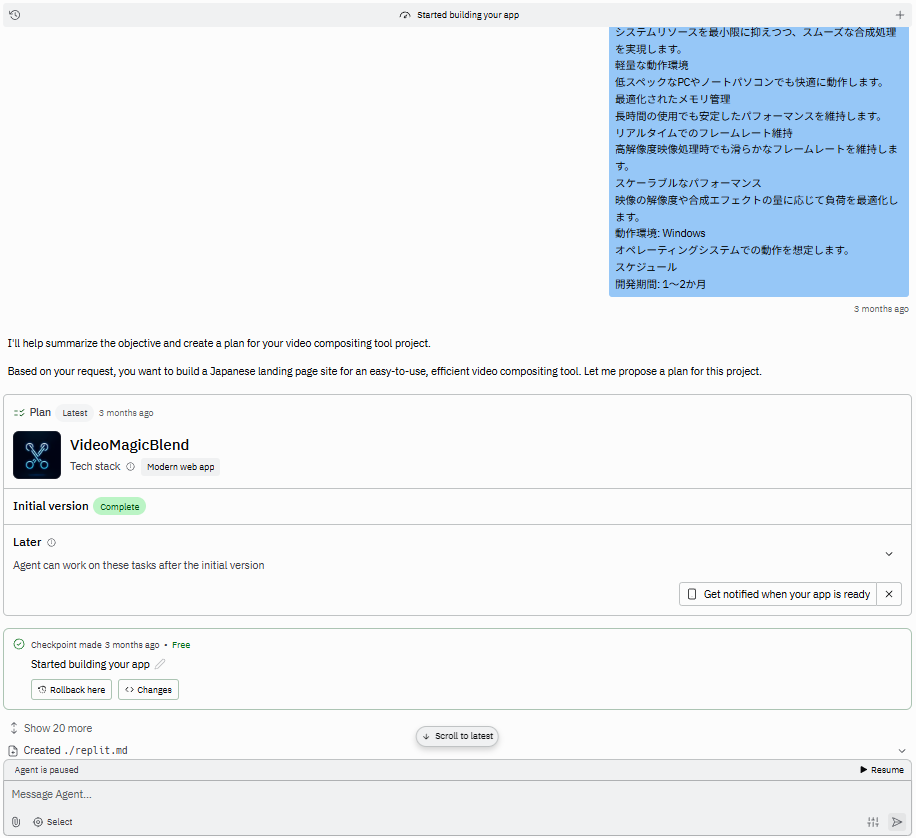Click the info icon next to Later
The width and height of the screenshot is (916, 838).
(51, 543)
